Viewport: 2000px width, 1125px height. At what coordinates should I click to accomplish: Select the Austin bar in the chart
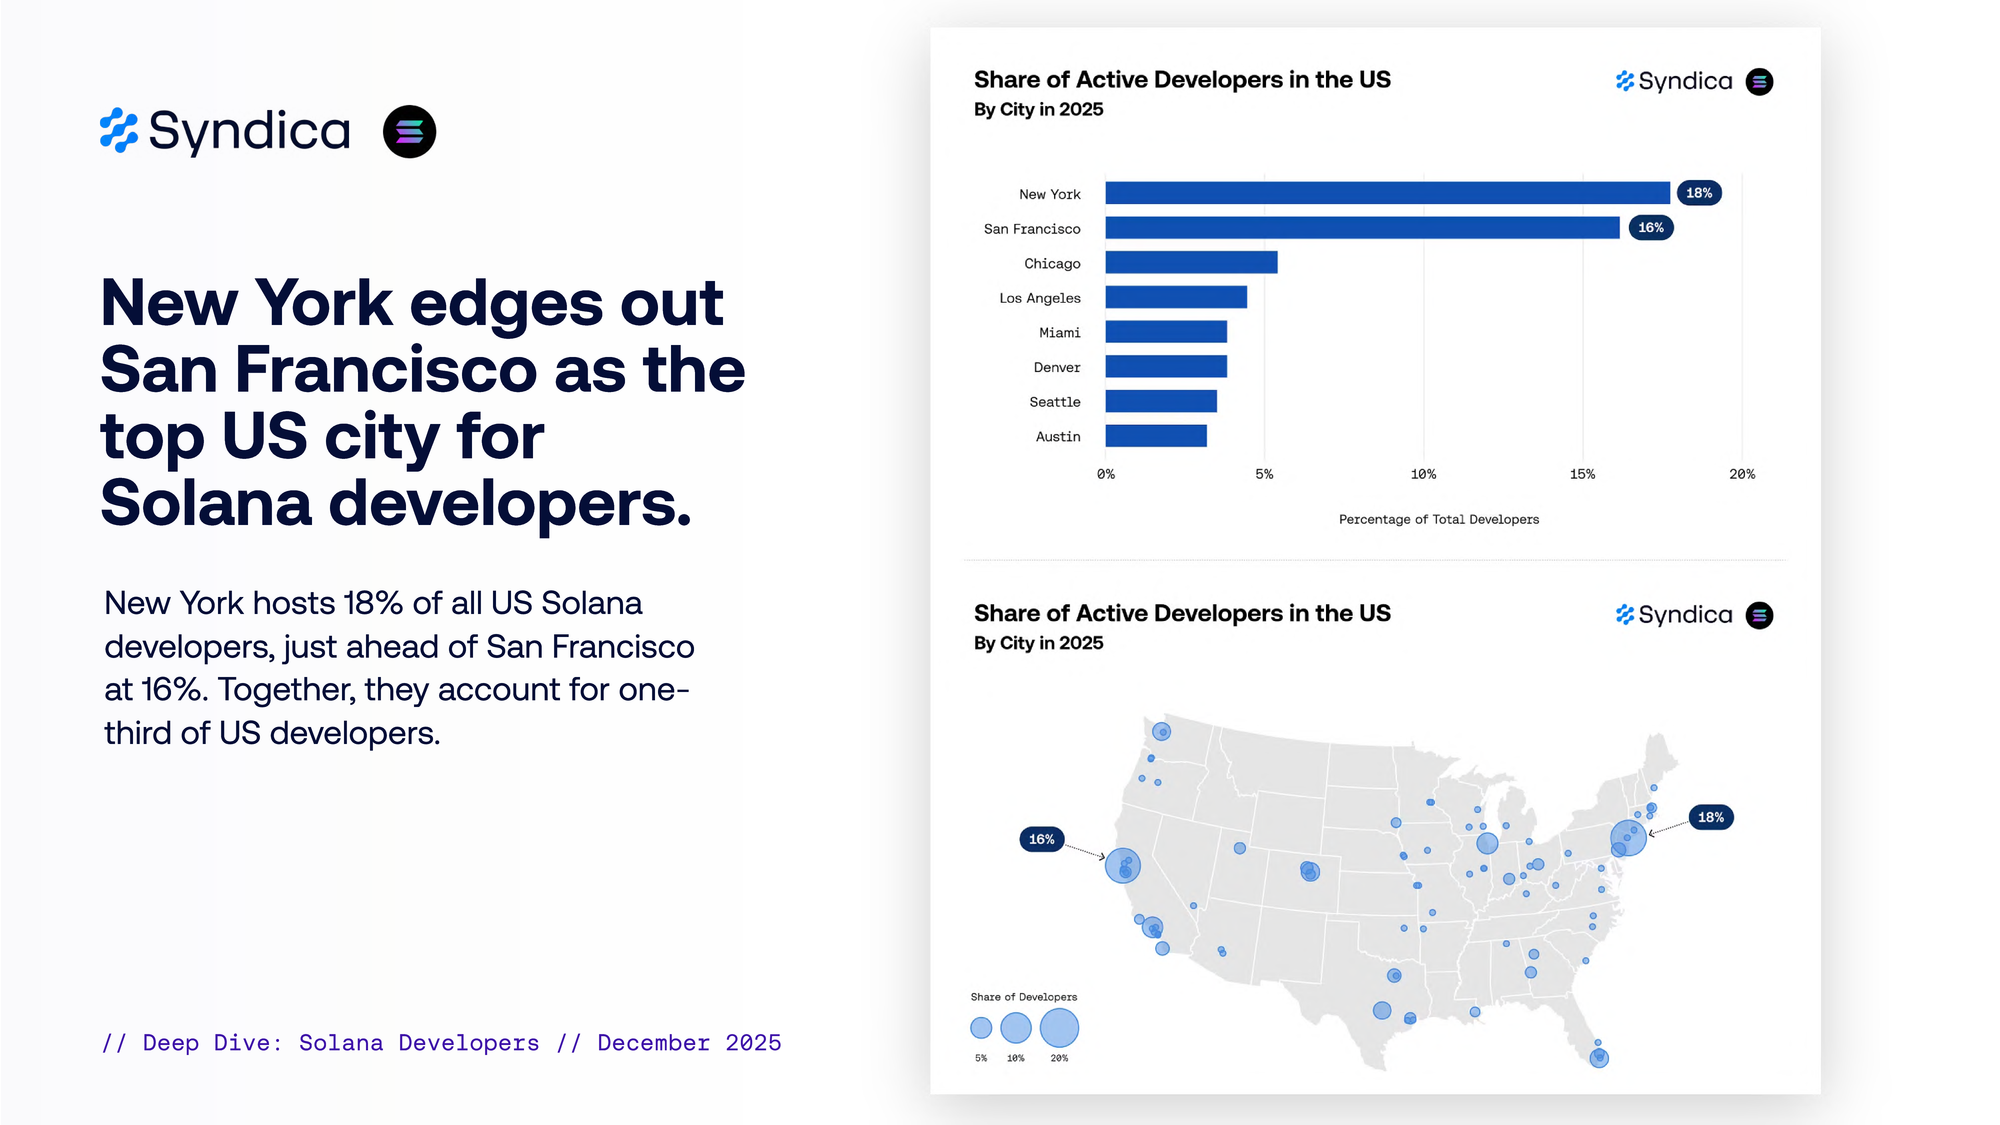tap(1156, 436)
